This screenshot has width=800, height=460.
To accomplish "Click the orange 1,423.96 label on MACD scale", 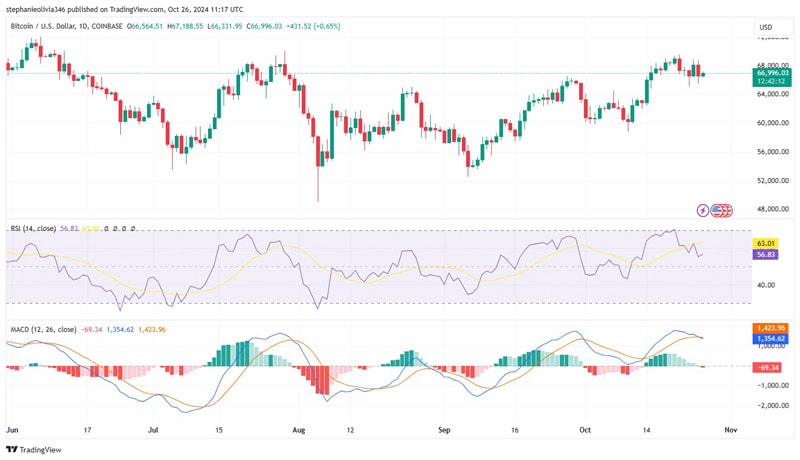I will point(770,328).
